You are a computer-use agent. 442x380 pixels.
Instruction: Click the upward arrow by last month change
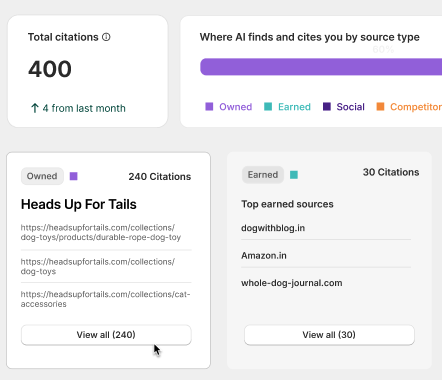pos(35,108)
